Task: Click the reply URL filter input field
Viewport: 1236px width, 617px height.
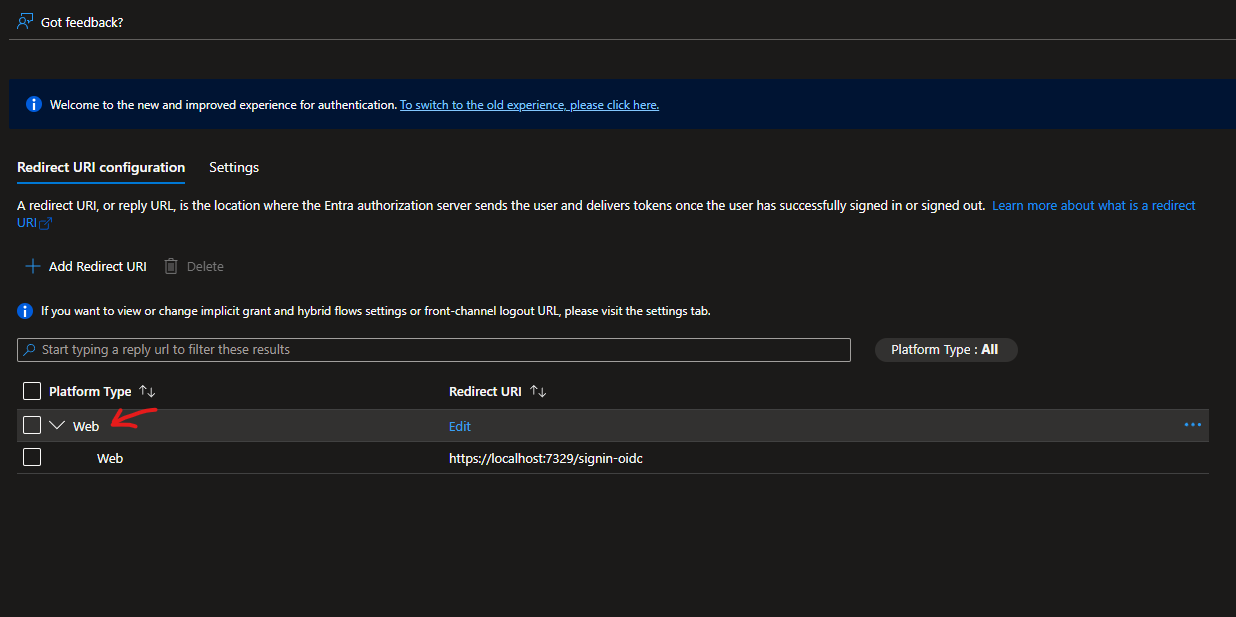Action: (x=400, y=348)
